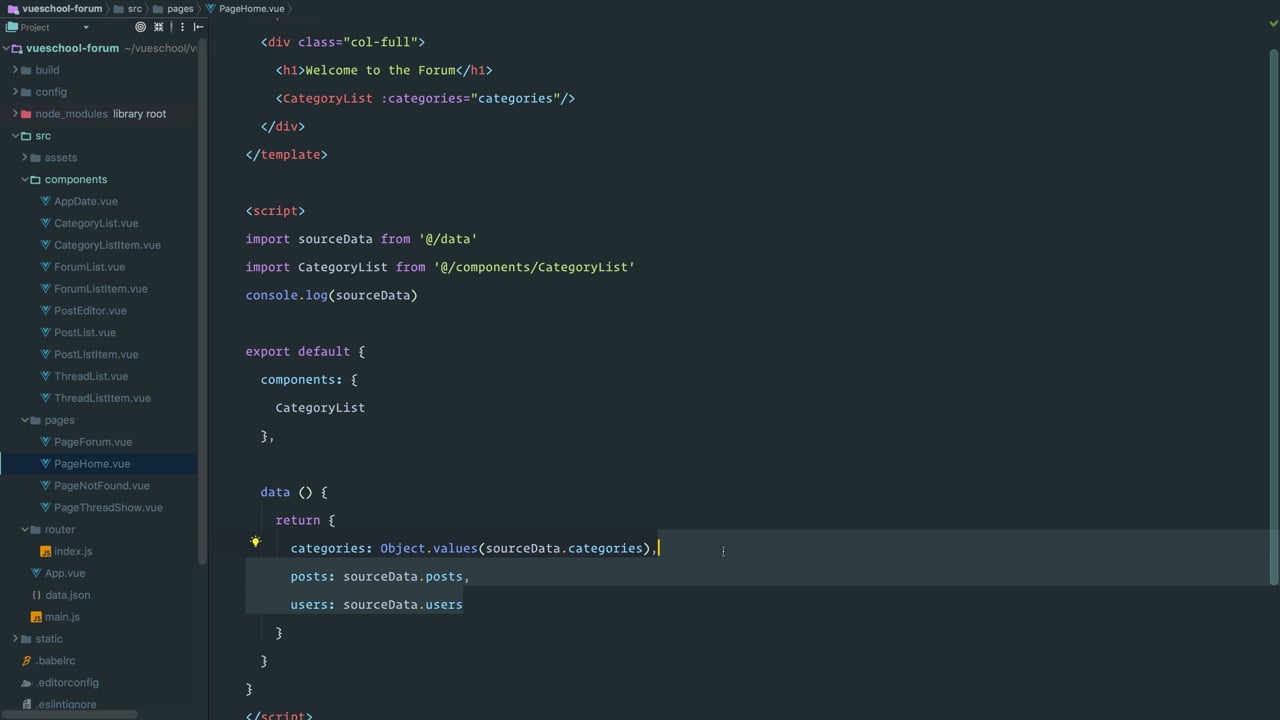Open PostListItem.vue in the tree
Screen dimensions: 1280x720
(x=96, y=355)
